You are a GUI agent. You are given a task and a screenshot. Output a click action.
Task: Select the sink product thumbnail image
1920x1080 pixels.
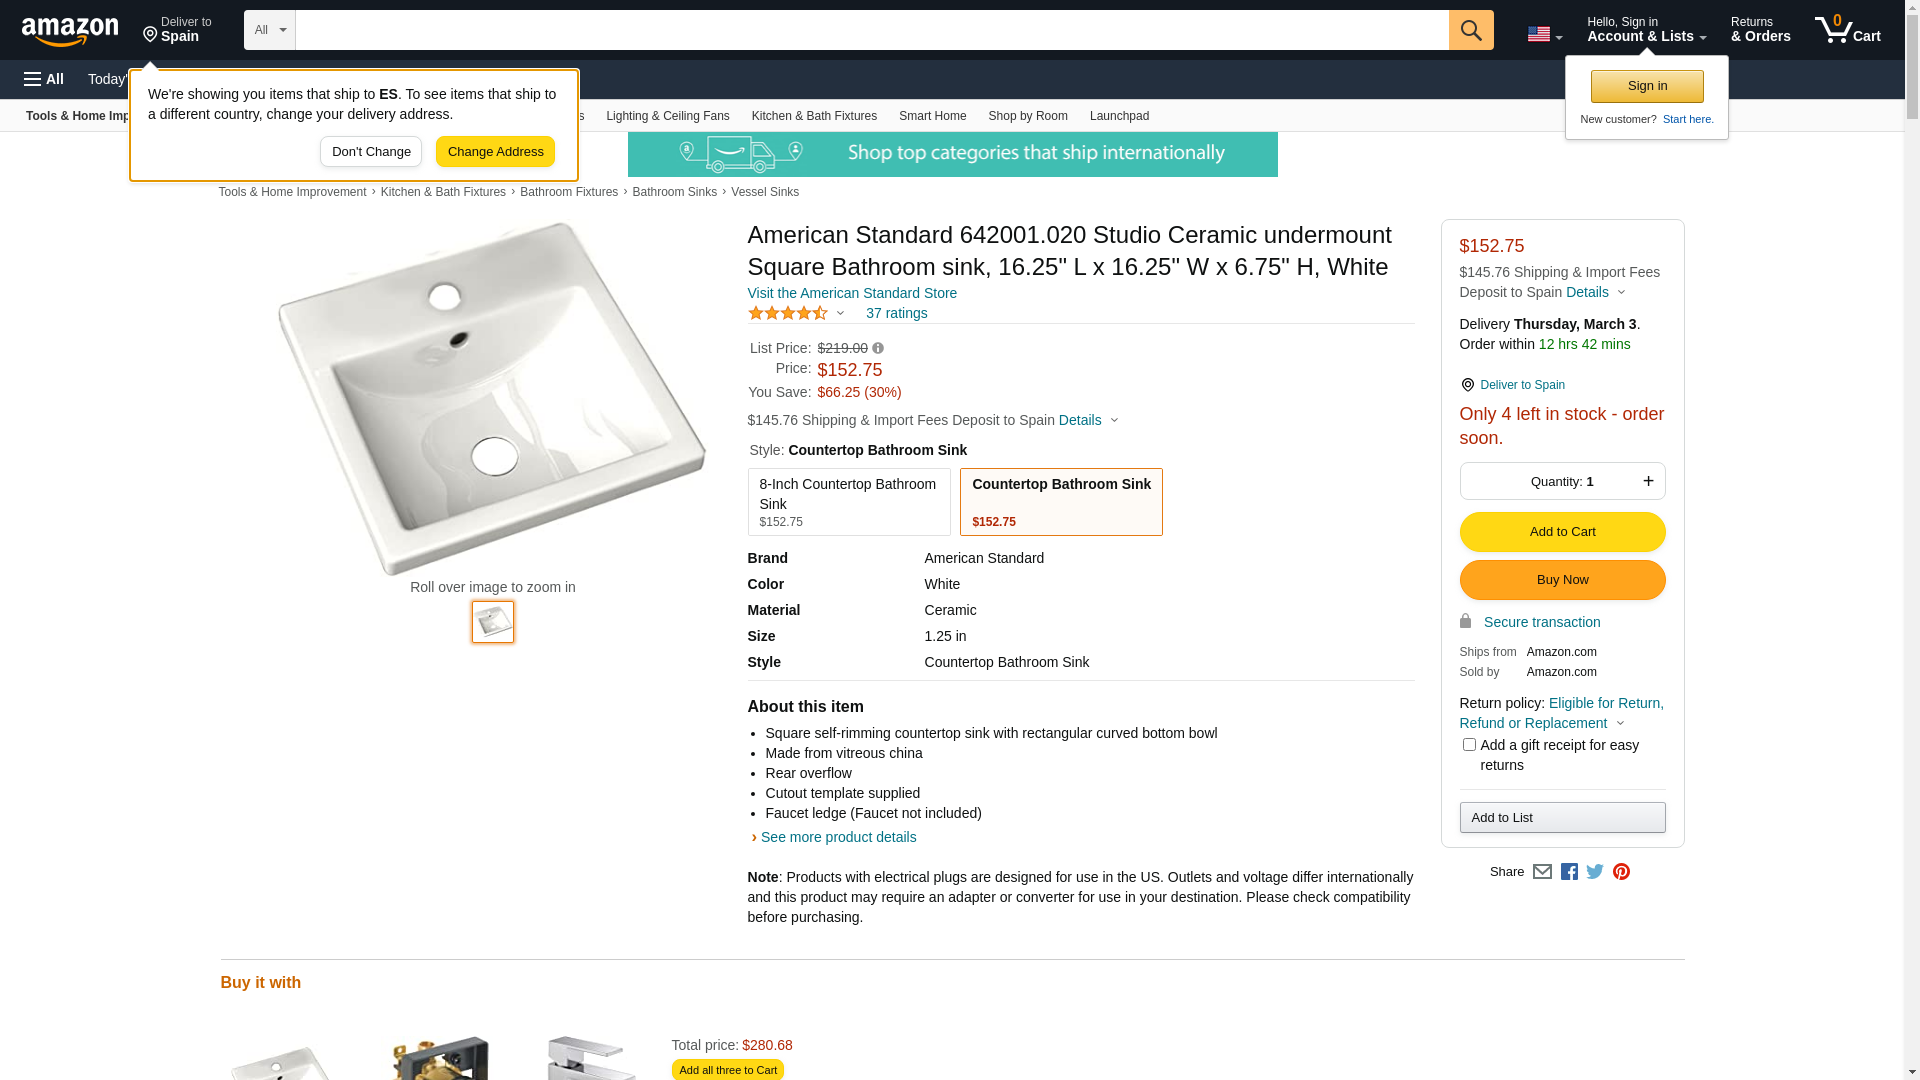493,622
